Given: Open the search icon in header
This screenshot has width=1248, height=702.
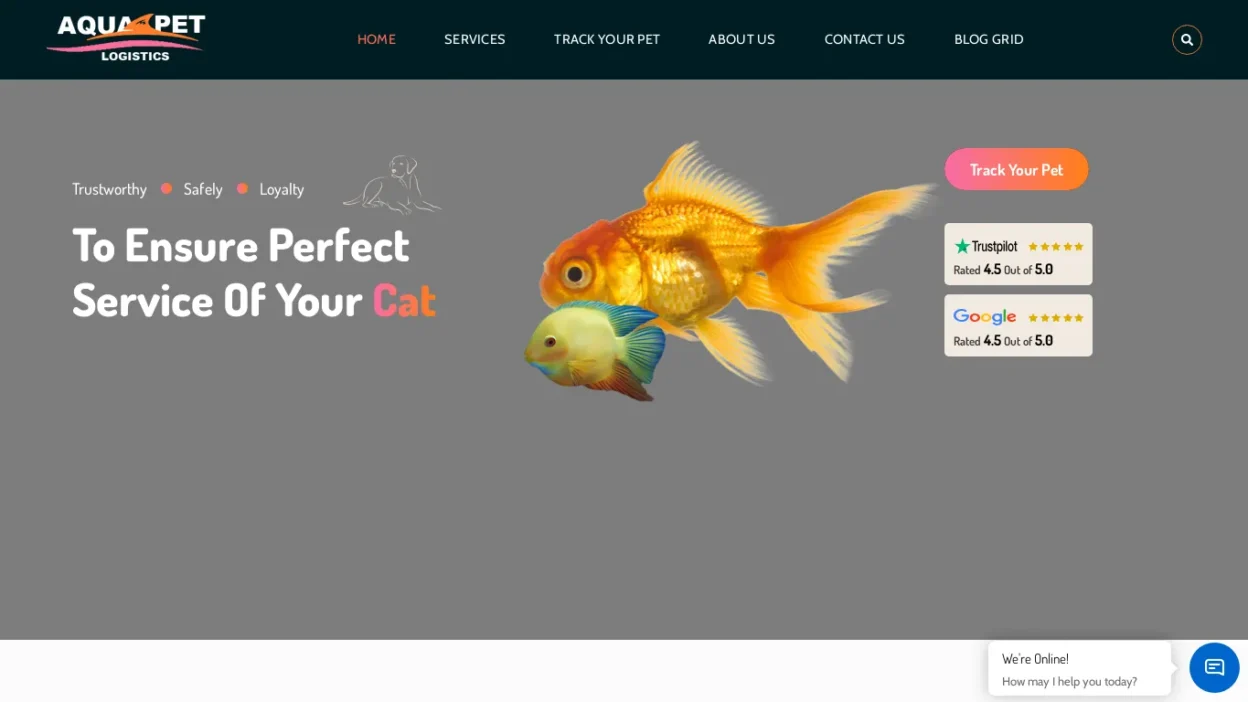Looking at the screenshot, I should point(1186,40).
